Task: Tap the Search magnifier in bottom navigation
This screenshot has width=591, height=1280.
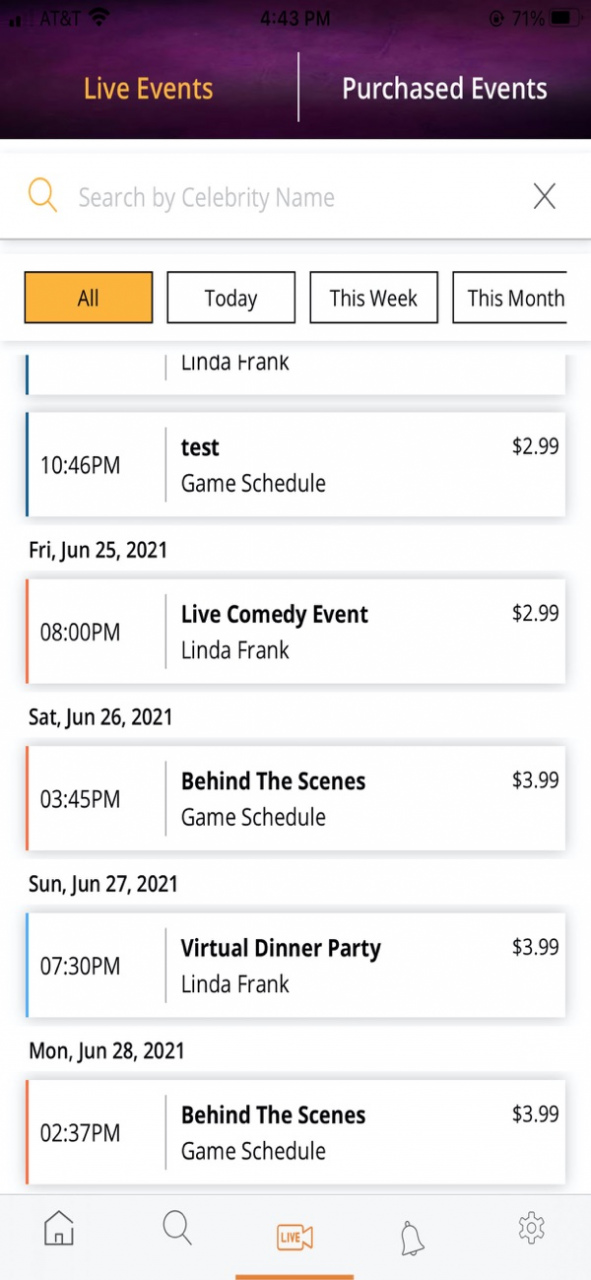Action: 177,1228
